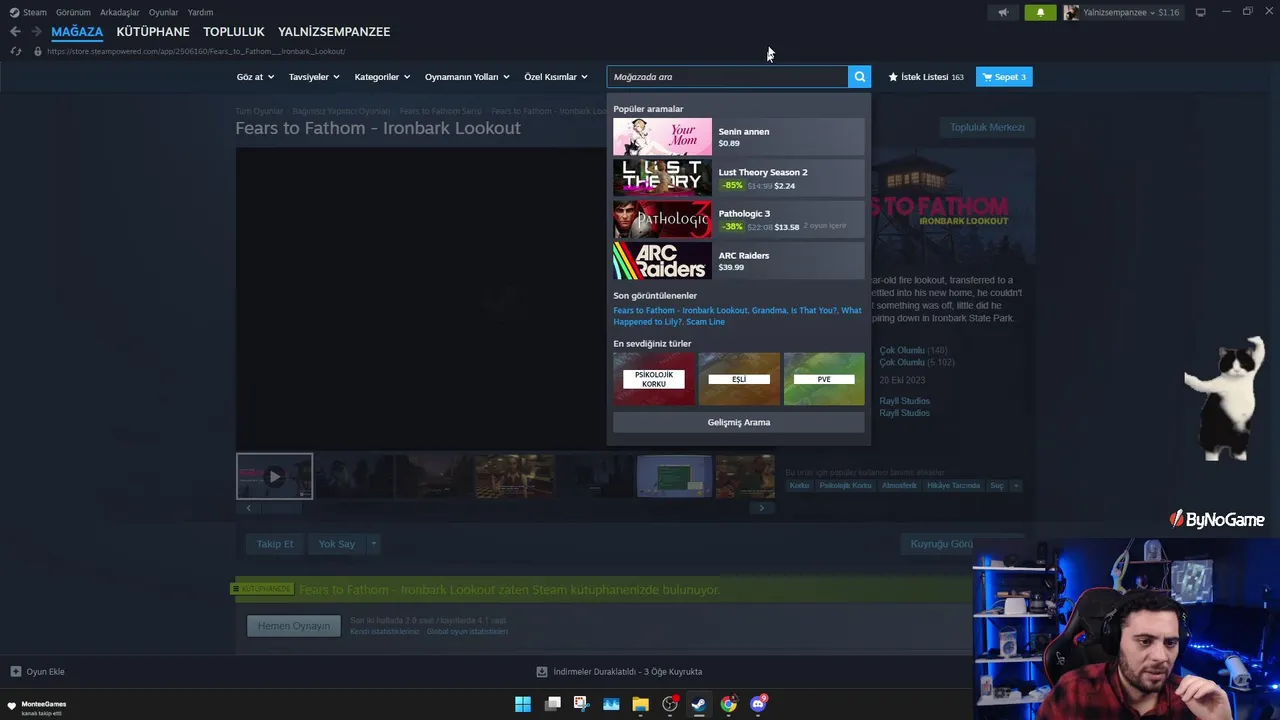Select the Lust Theory Season 2 suggestion
This screenshot has height=720, width=1280.
(x=739, y=178)
